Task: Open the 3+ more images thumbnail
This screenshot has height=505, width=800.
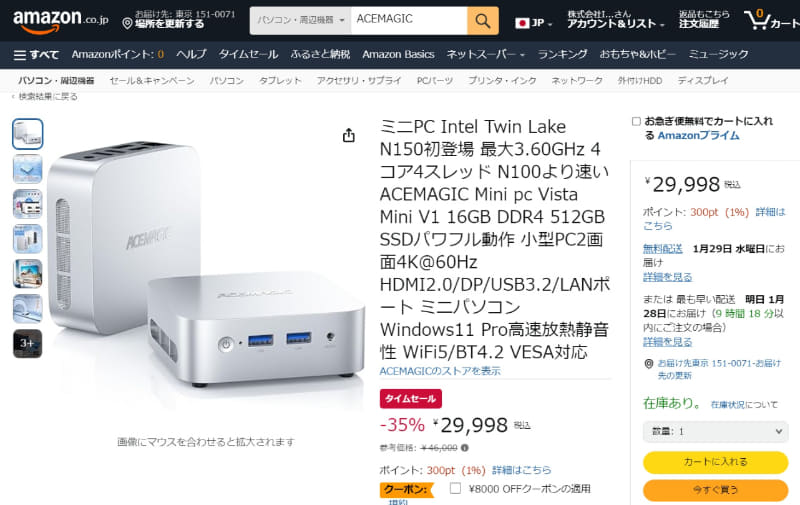Action: pyautogui.click(x=28, y=344)
